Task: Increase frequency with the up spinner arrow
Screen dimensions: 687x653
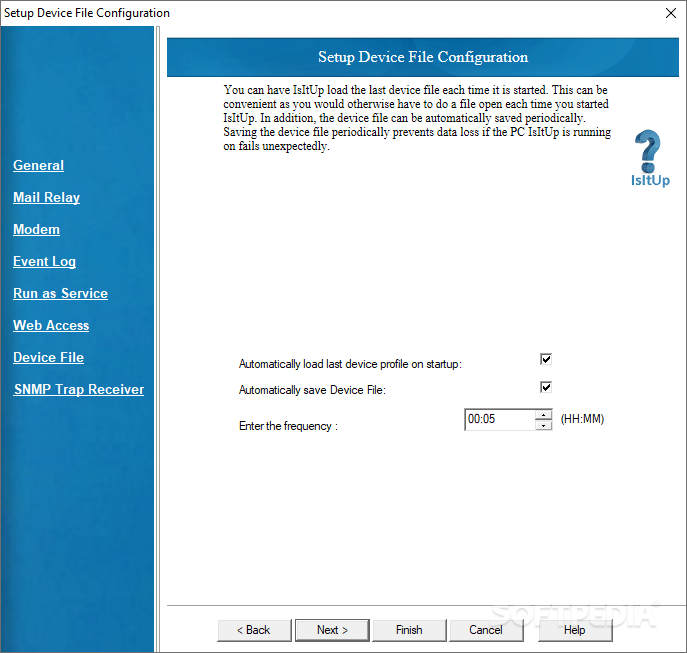Action: point(543,415)
